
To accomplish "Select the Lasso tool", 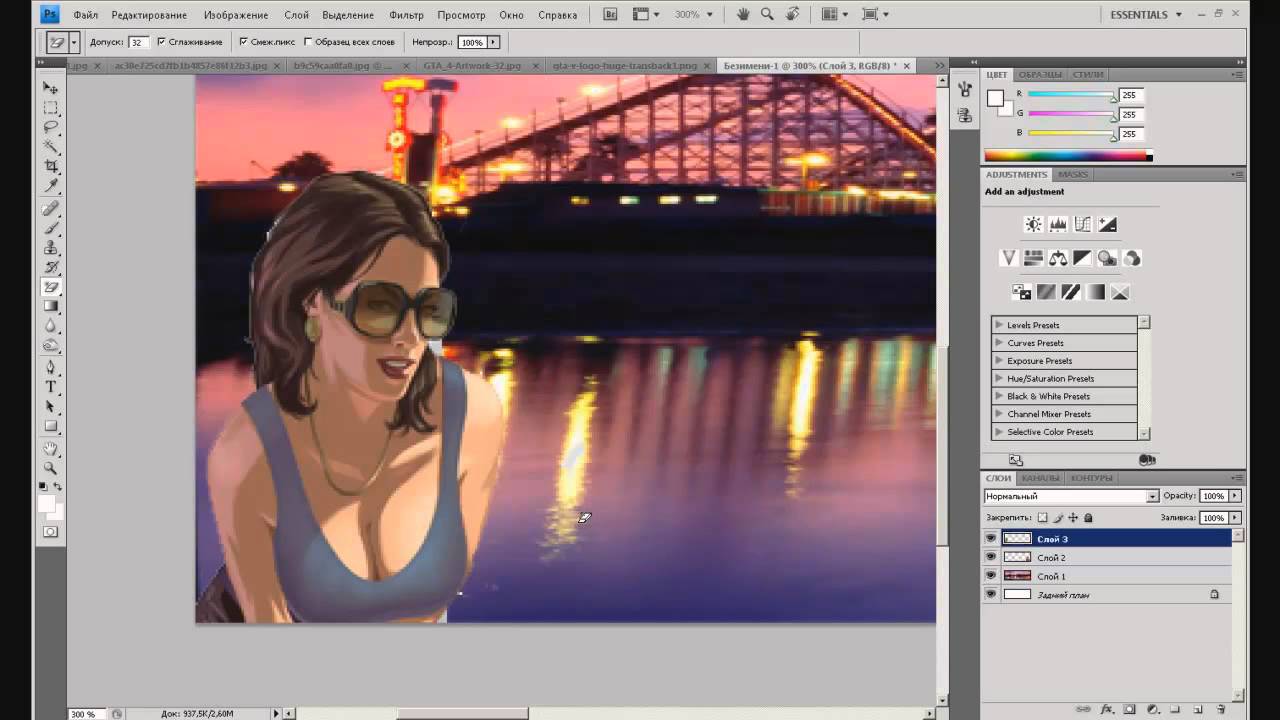I will point(51,127).
